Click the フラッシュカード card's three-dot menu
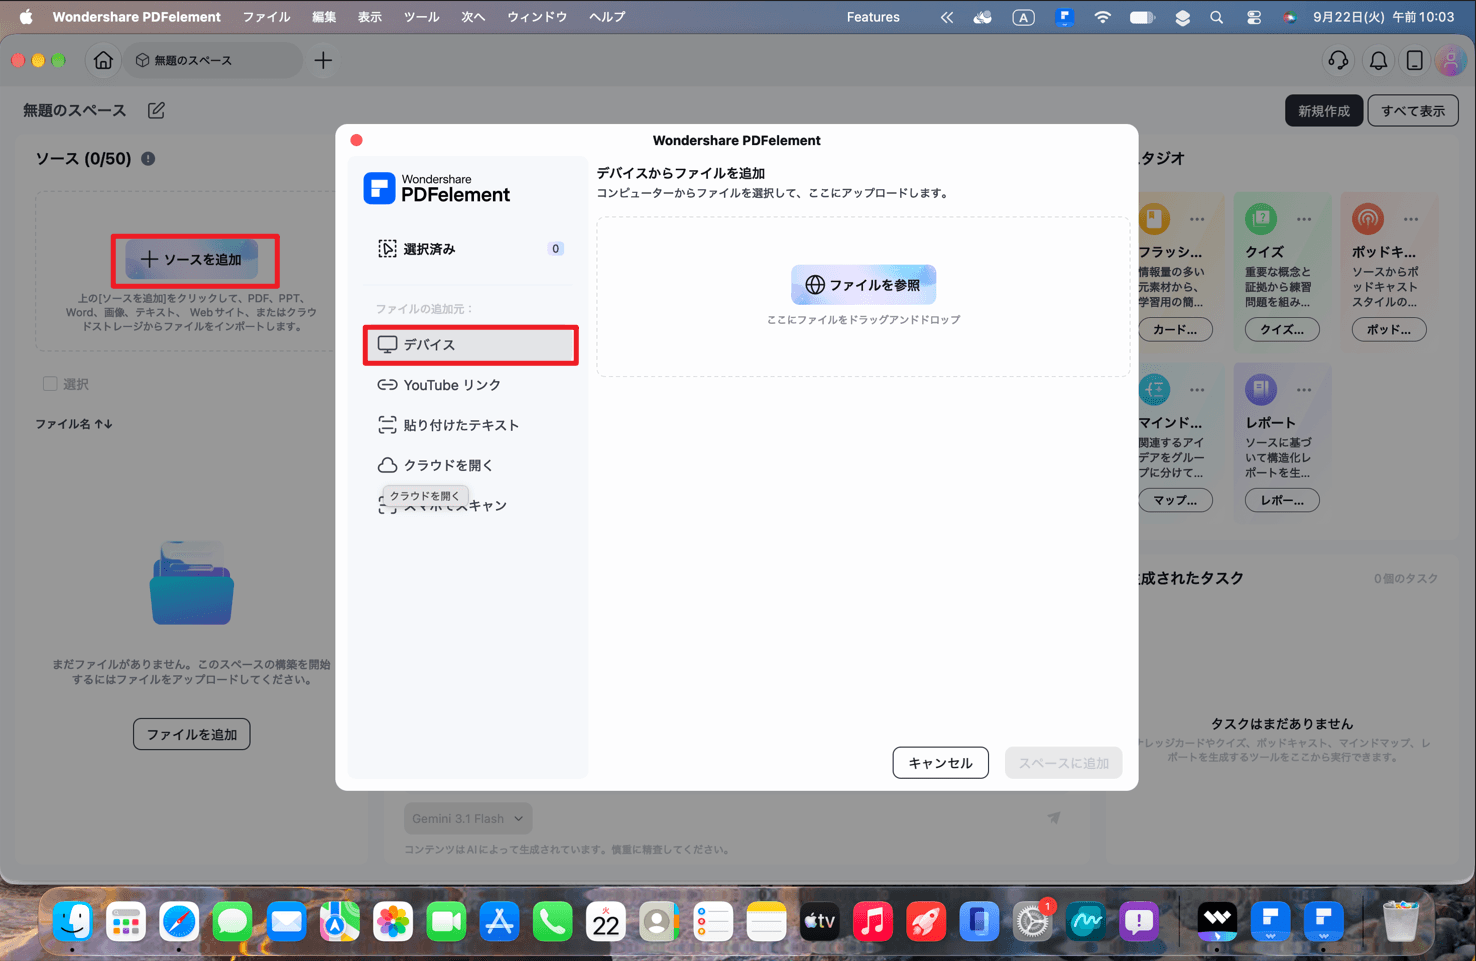This screenshot has width=1476, height=961. [1197, 219]
